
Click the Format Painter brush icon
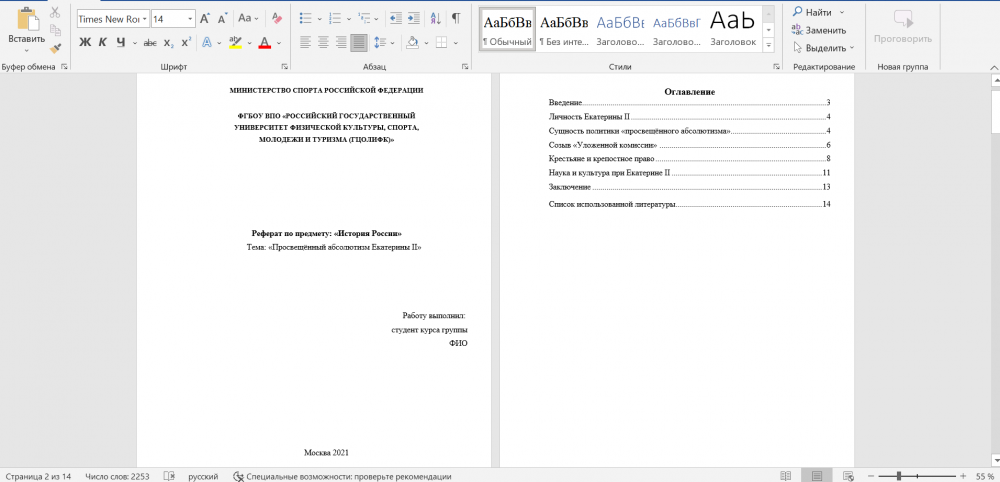[x=55, y=47]
